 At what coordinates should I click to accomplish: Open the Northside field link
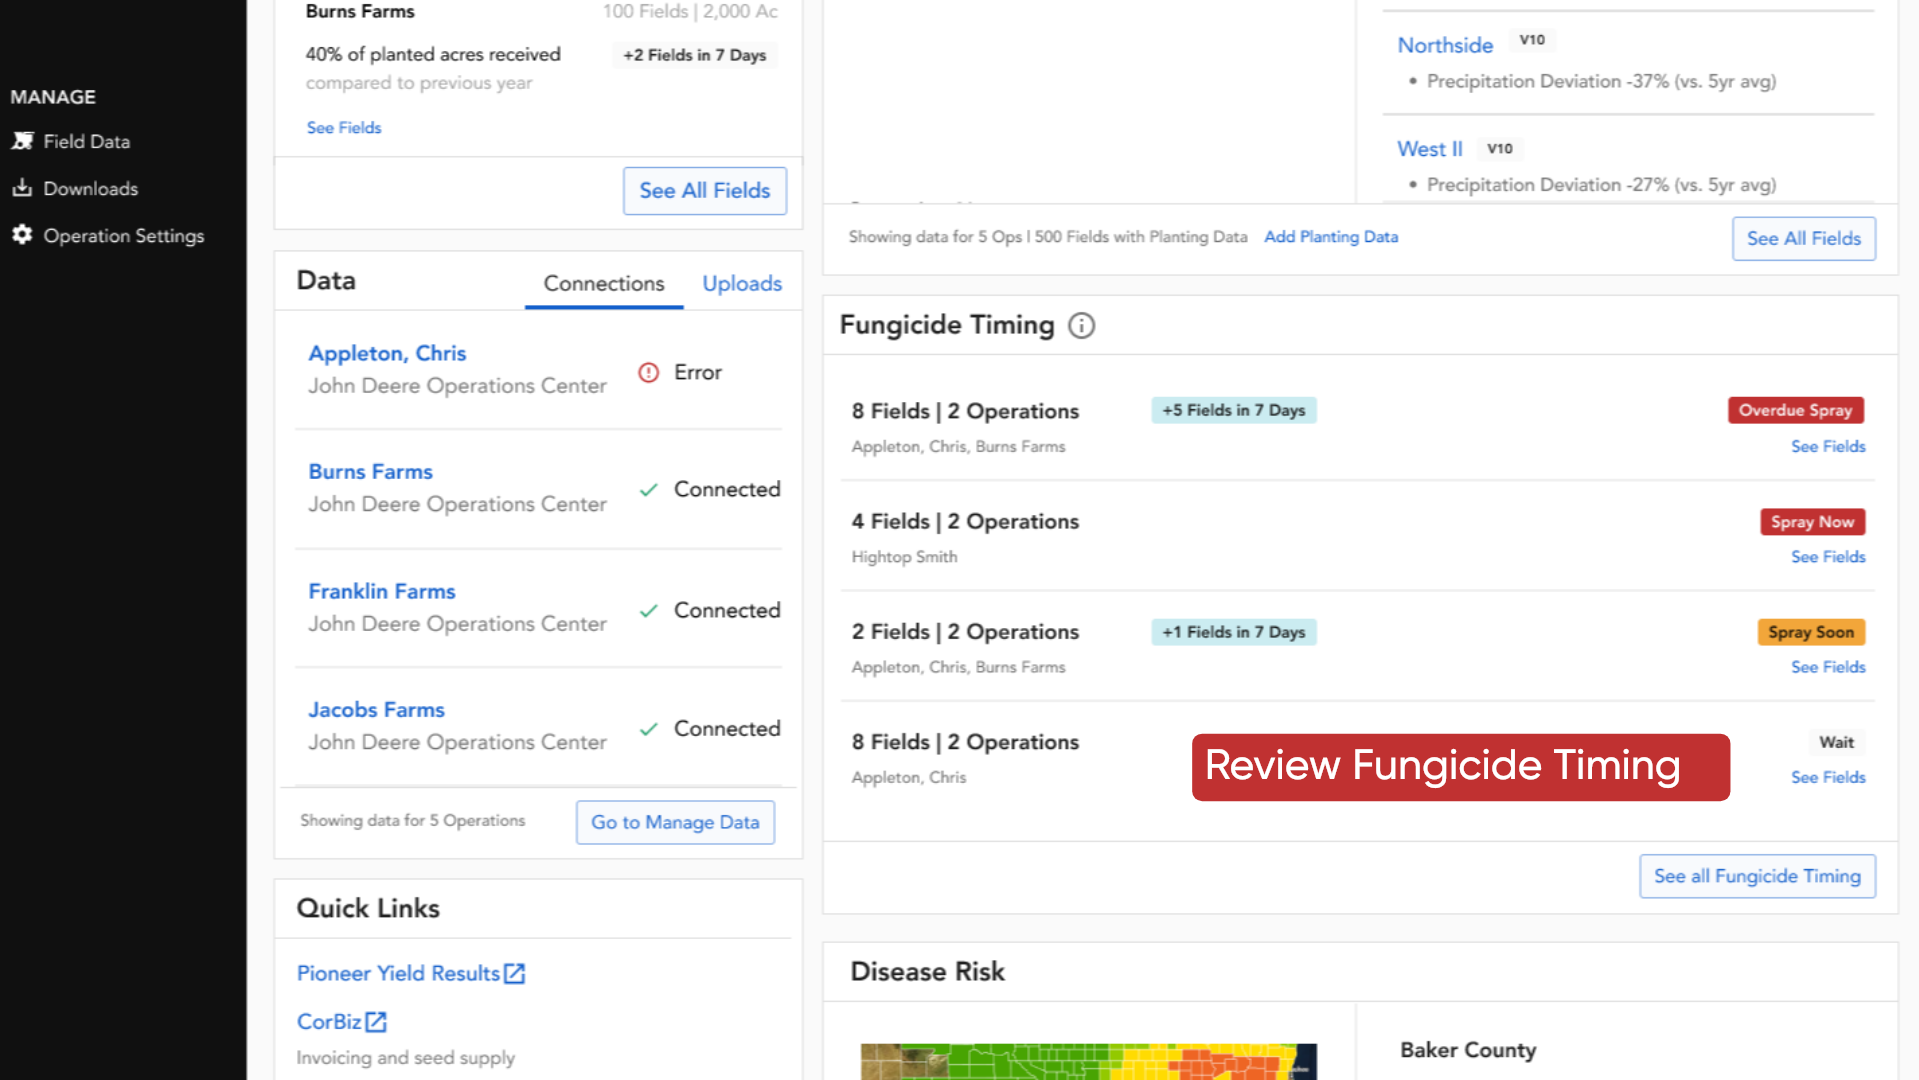[x=1445, y=45]
